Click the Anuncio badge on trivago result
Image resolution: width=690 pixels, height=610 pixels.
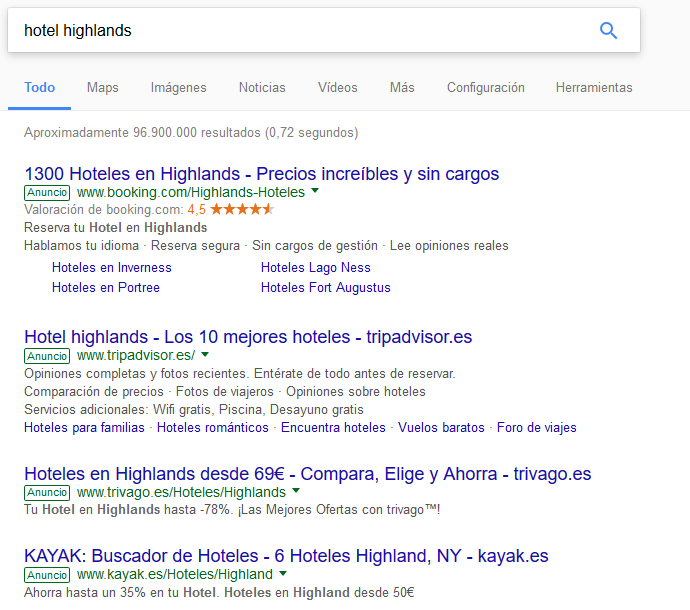tap(47, 492)
